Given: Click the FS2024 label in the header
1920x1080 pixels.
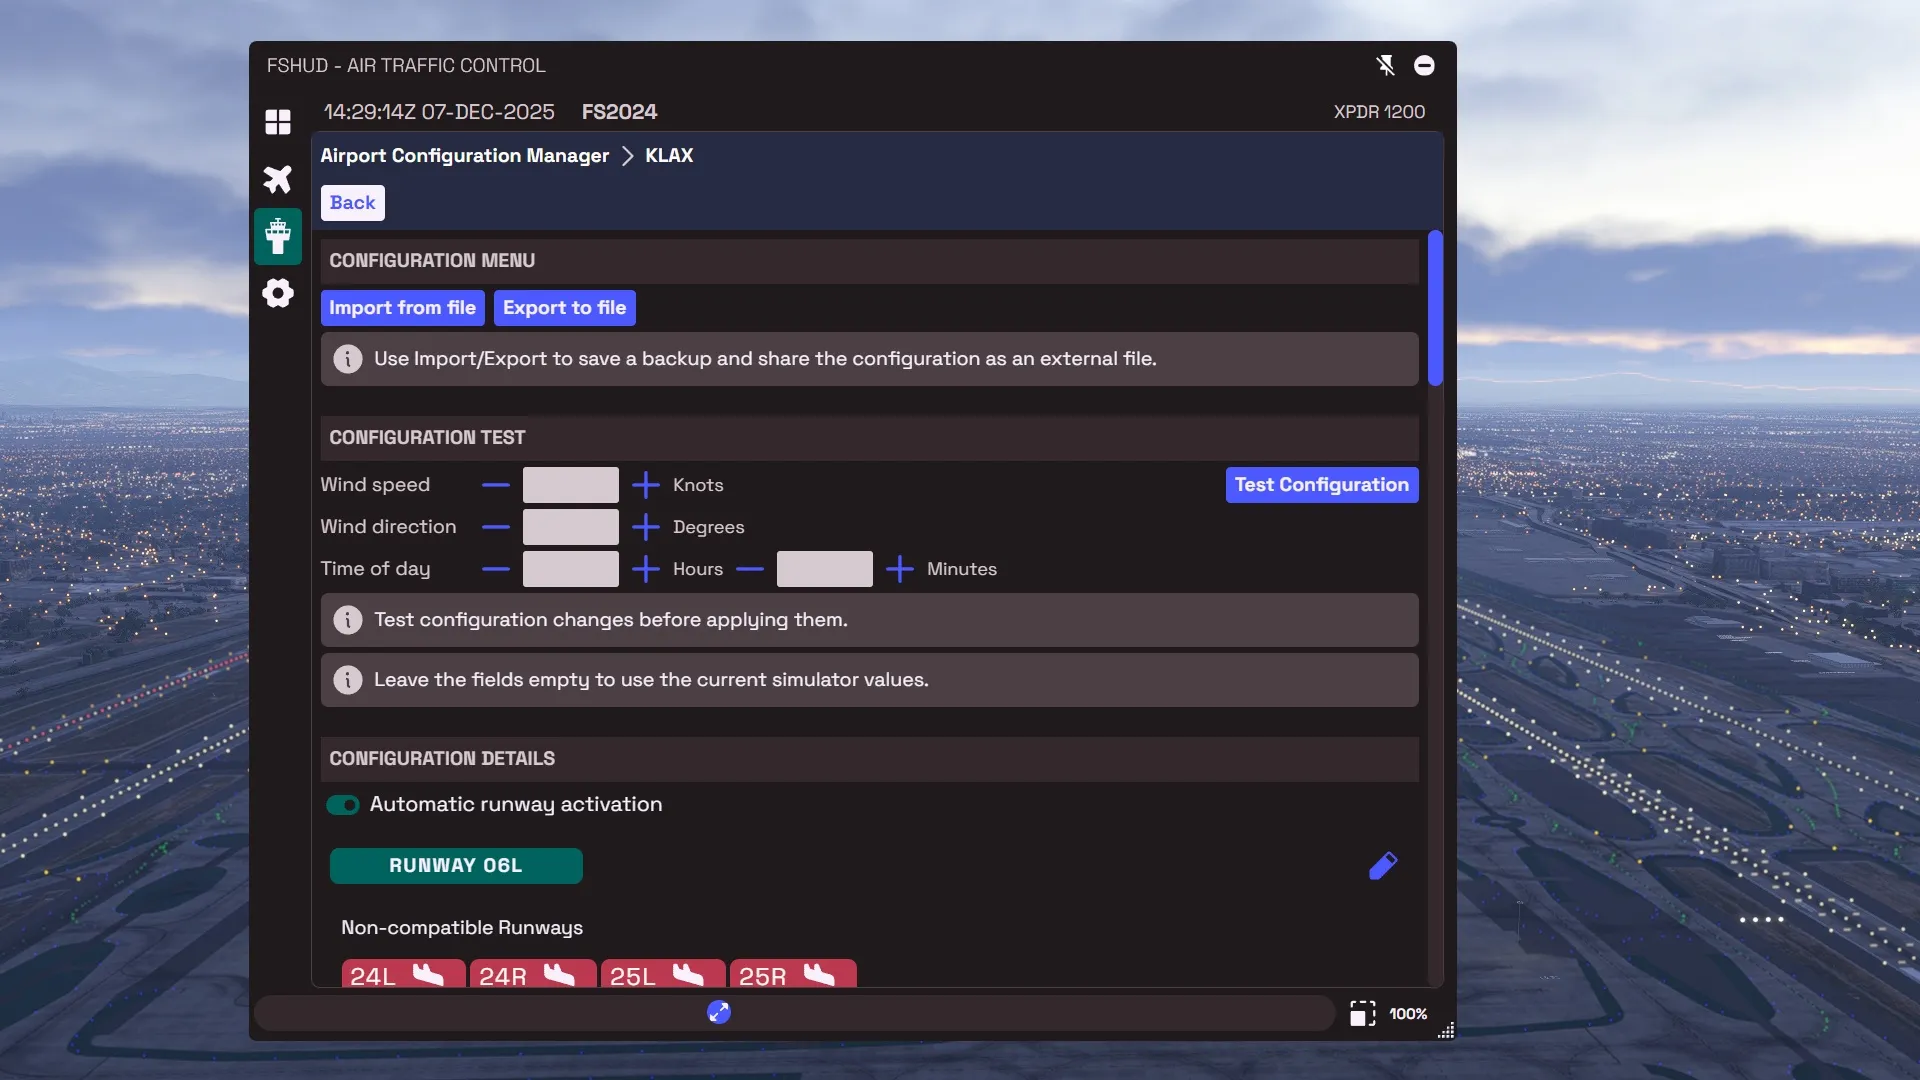Looking at the screenshot, I should point(619,112).
